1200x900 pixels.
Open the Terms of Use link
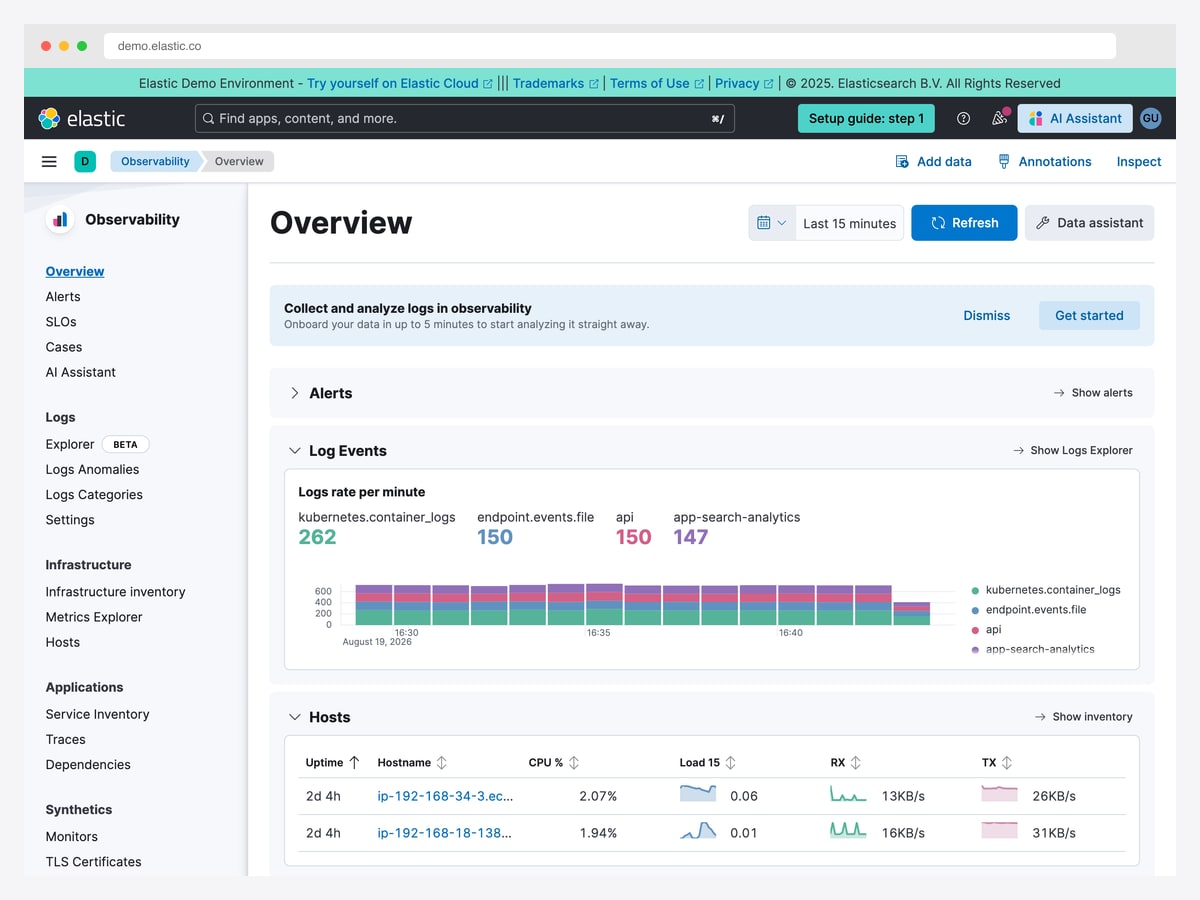[657, 83]
